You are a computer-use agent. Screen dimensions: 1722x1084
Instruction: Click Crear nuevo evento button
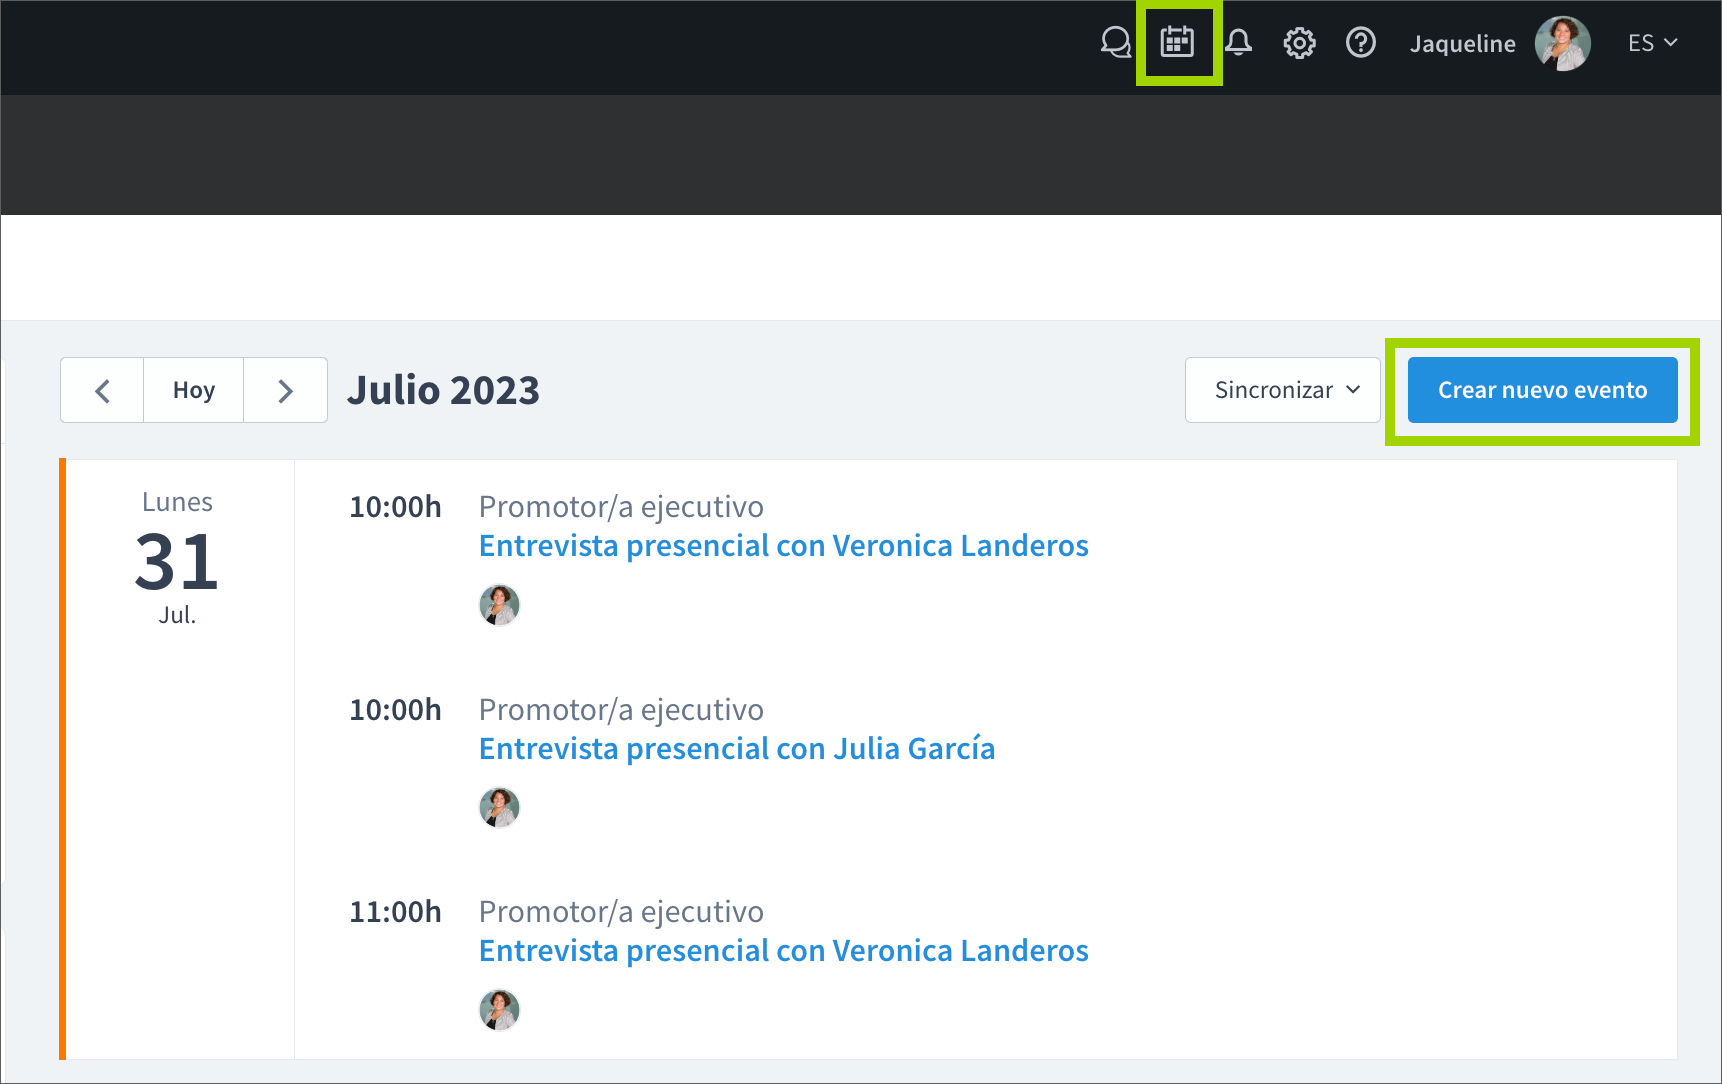click(x=1542, y=390)
